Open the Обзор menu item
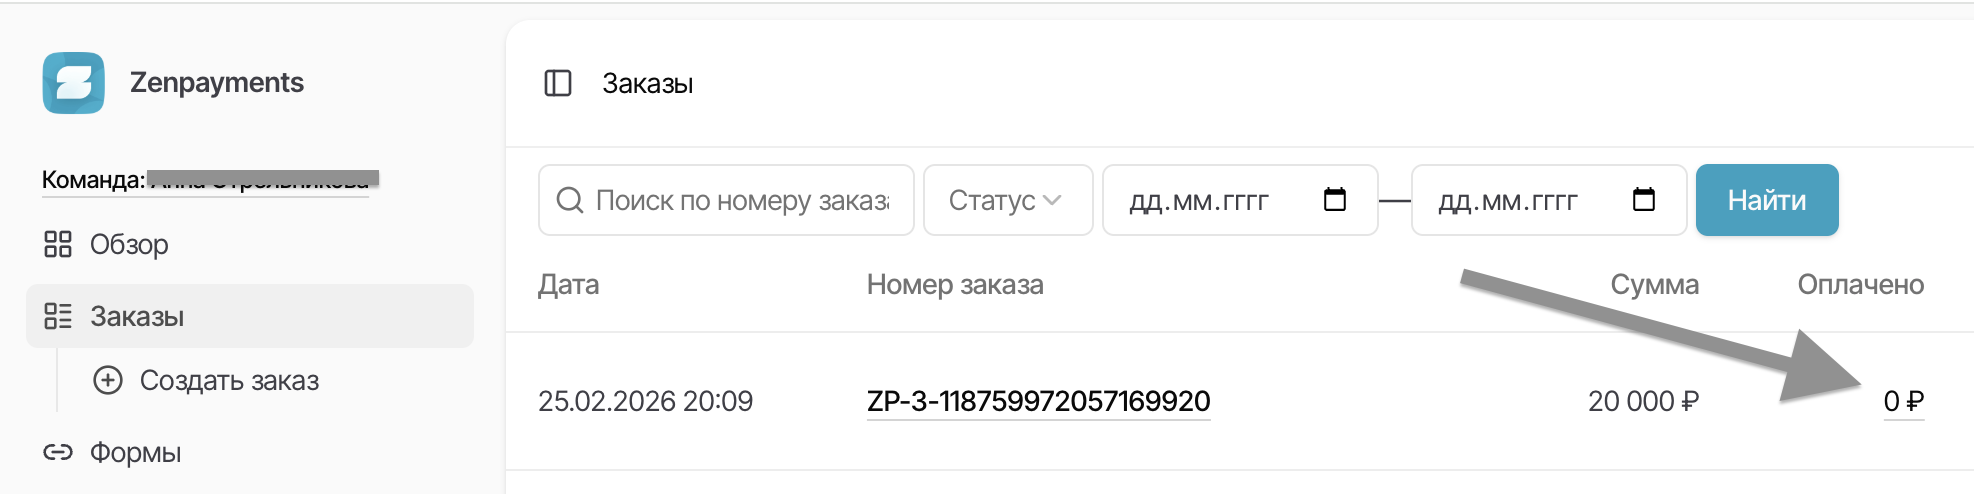The width and height of the screenshot is (1974, 494). click(x=129, y=244)
